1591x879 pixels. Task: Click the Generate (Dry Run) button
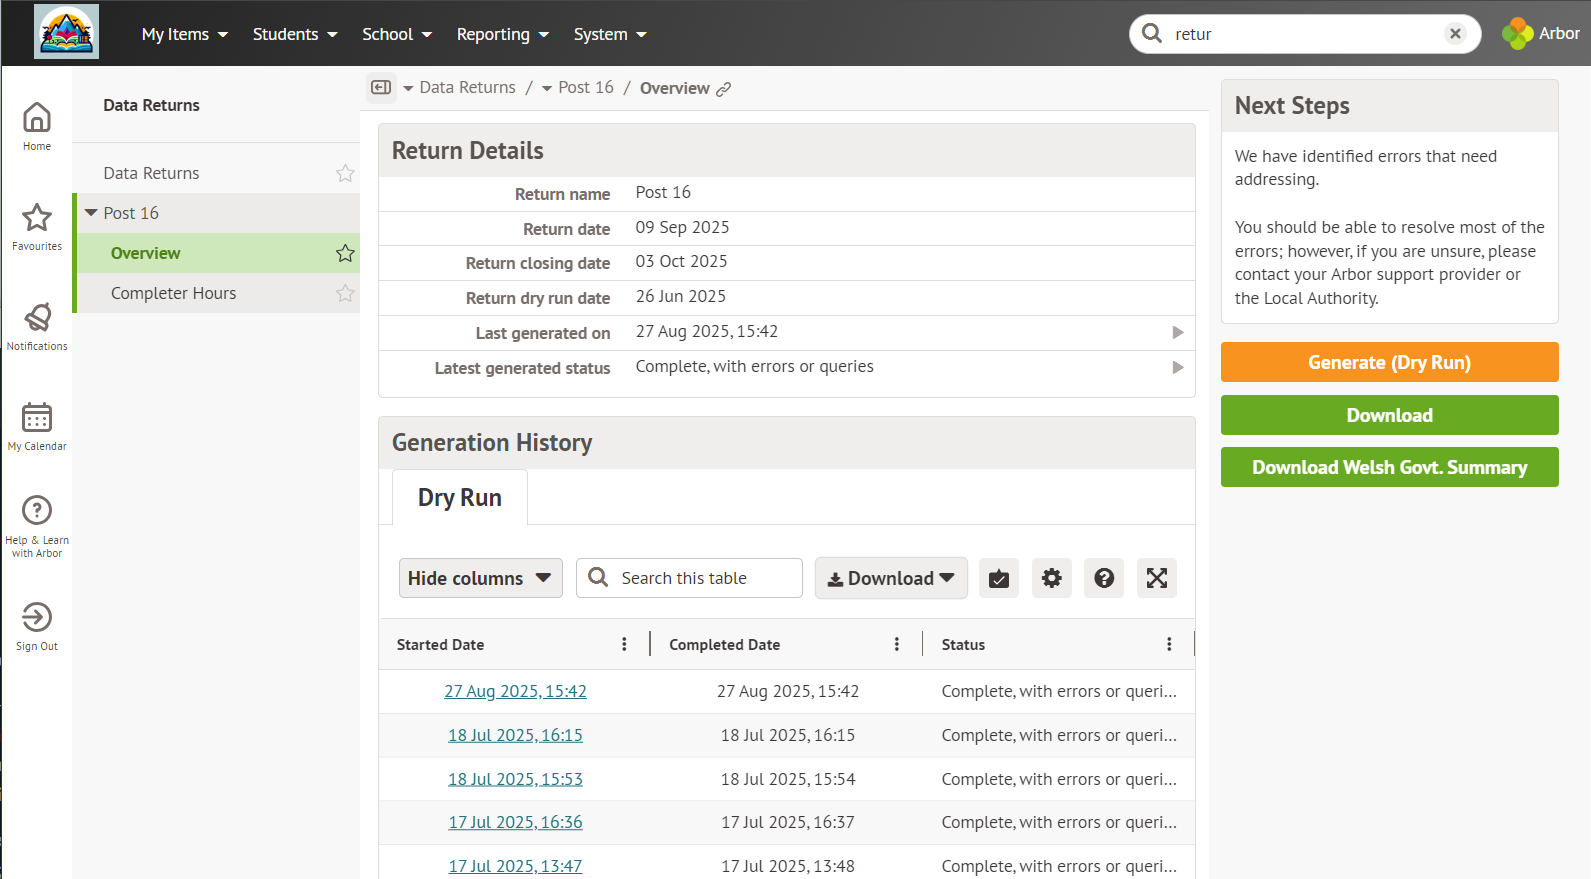[1389, 362]
